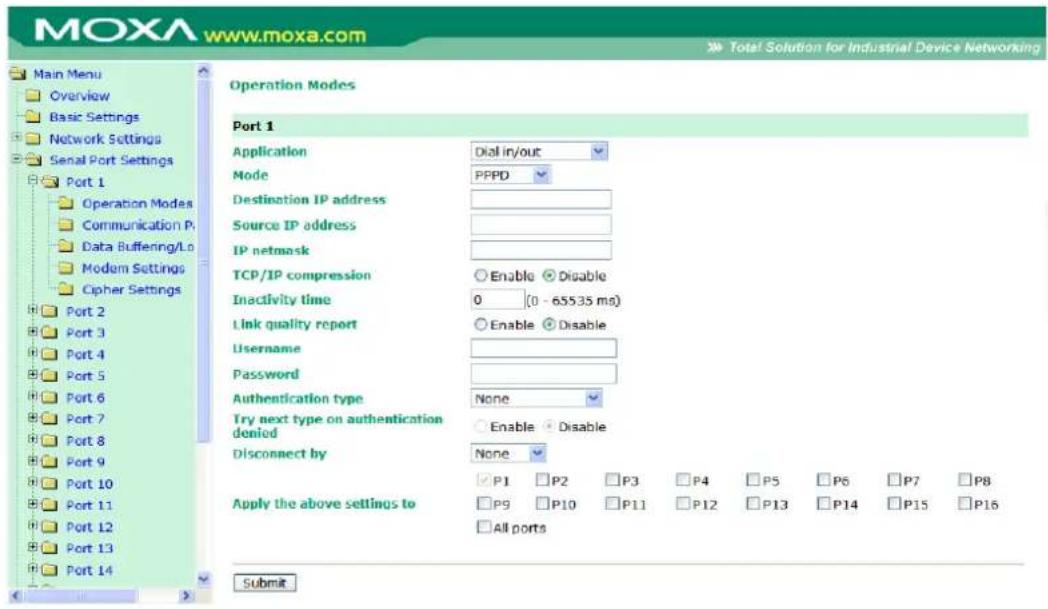Screen dimensions: 1048x609
Task: Open Overview in the main menu
Action: pyautogui.click(x=80, y=96)
